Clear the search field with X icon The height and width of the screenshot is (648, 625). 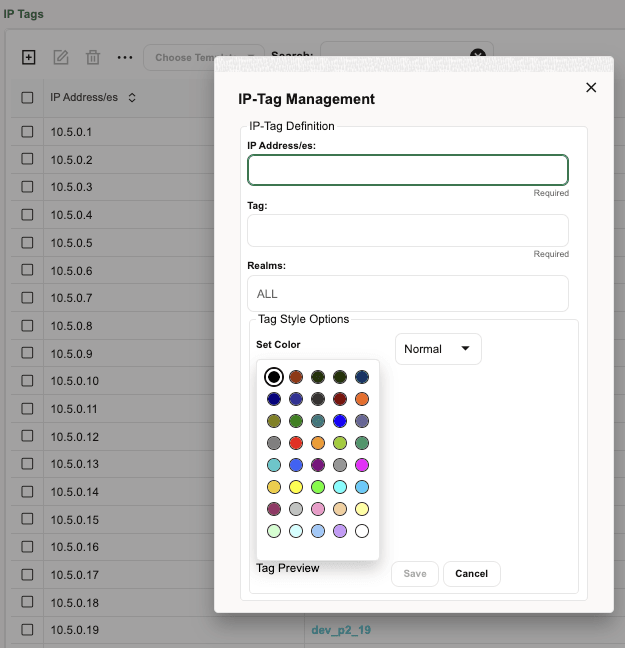click(478, 55)
